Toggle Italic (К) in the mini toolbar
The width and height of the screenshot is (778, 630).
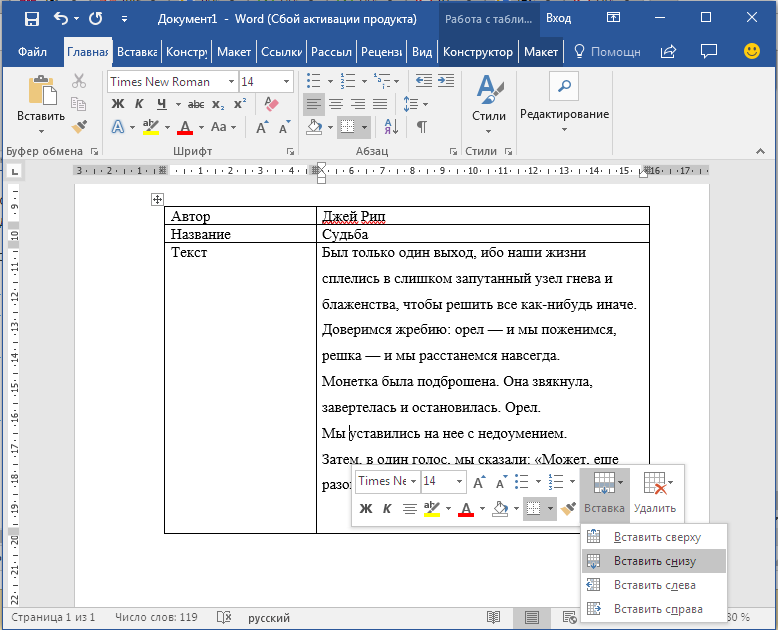(387, 508)
